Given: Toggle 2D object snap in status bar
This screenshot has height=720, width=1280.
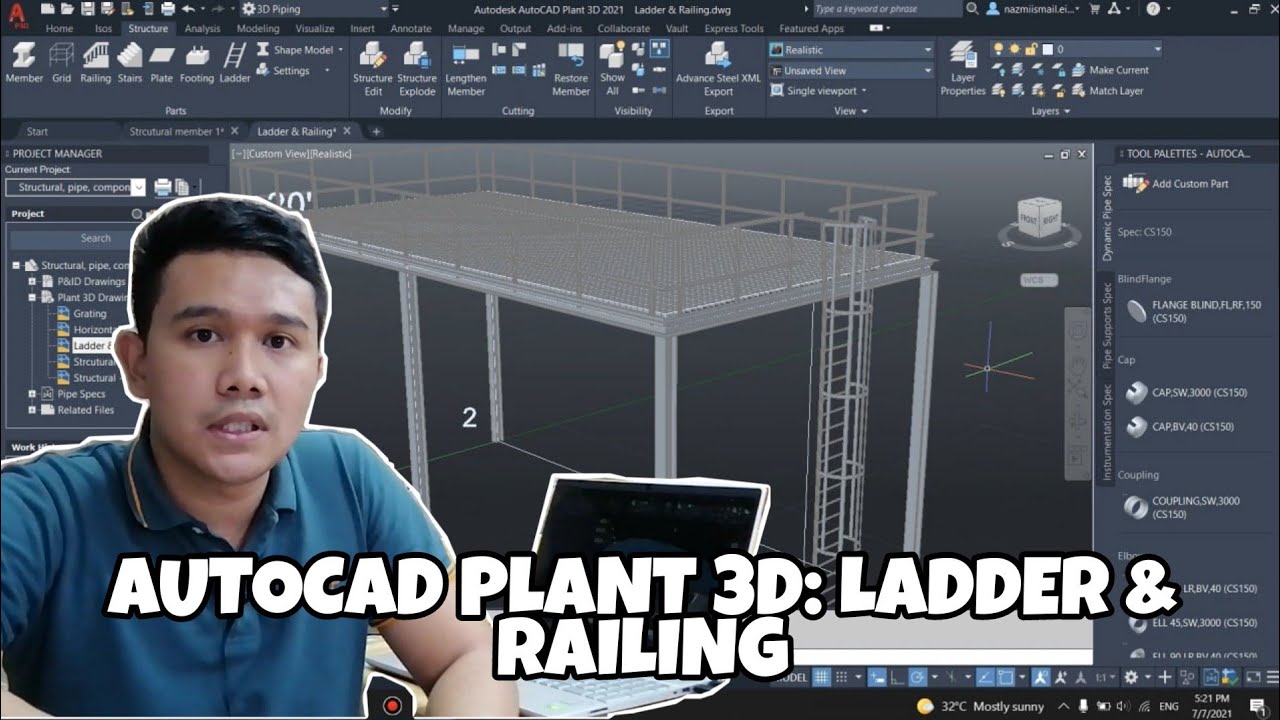Looking at the screenshot, I should pyautogui.click(x=1007, y=677).
